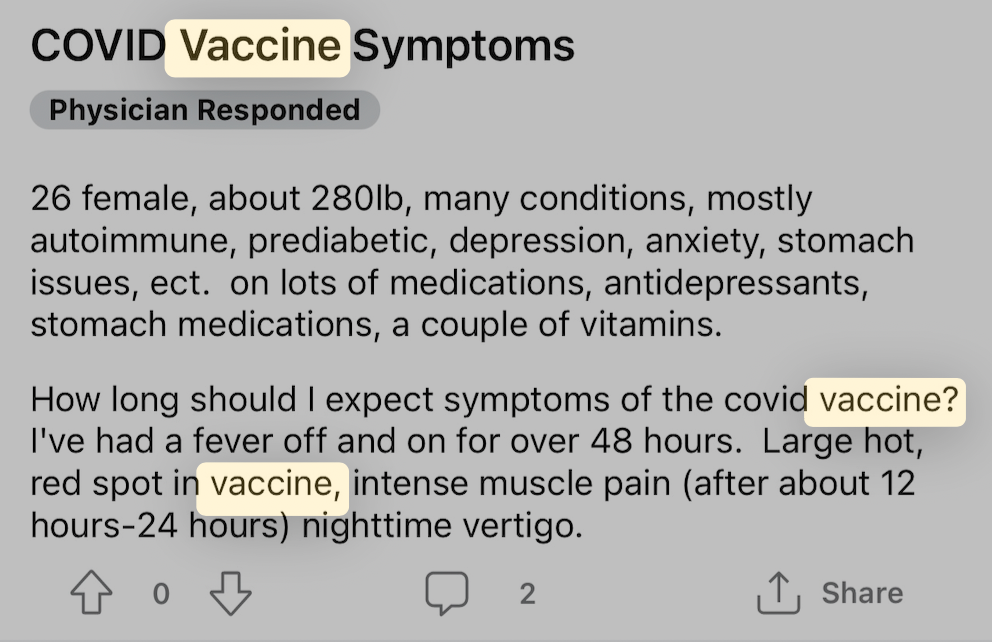Upvote the COVID Vaccine Symptoms post
The height and width of the screenshot is (642, 992).
click(92, 593)
